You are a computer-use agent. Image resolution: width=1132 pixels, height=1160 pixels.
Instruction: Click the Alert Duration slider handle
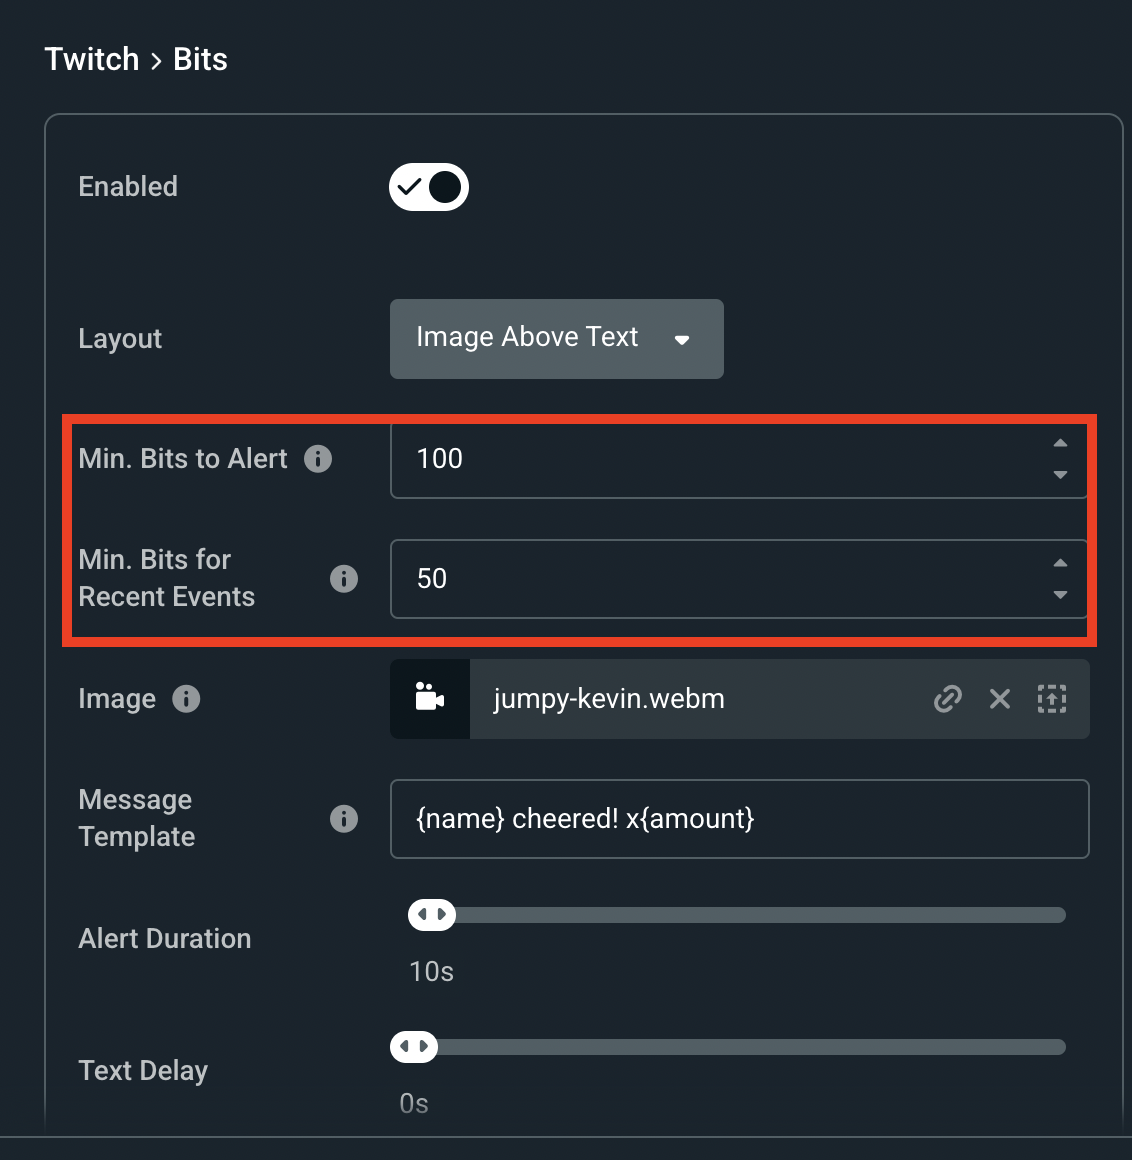point(432,915)
